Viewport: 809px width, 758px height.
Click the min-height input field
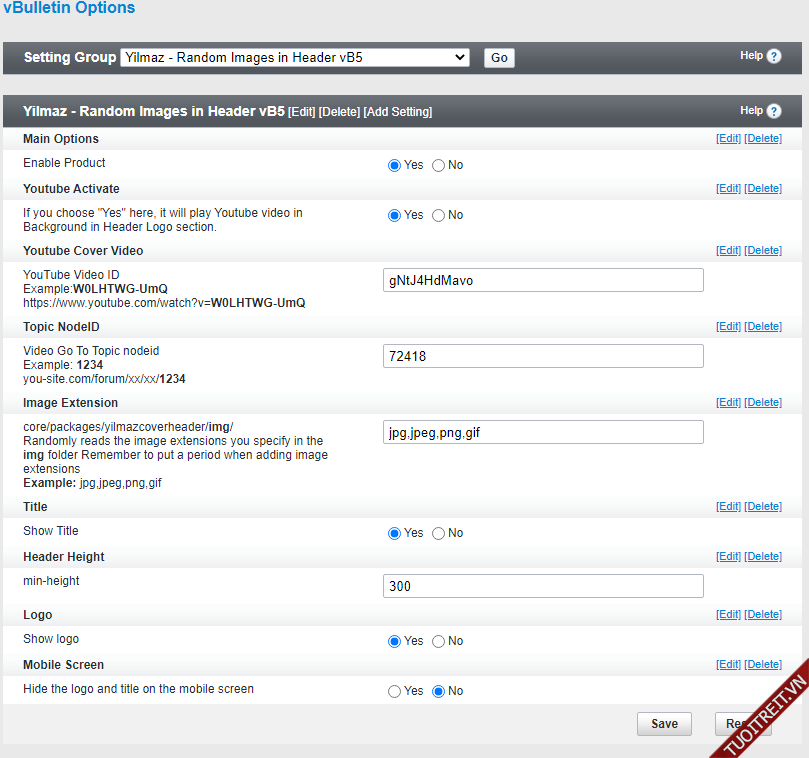pyautogui.click(x=543, y=586)
